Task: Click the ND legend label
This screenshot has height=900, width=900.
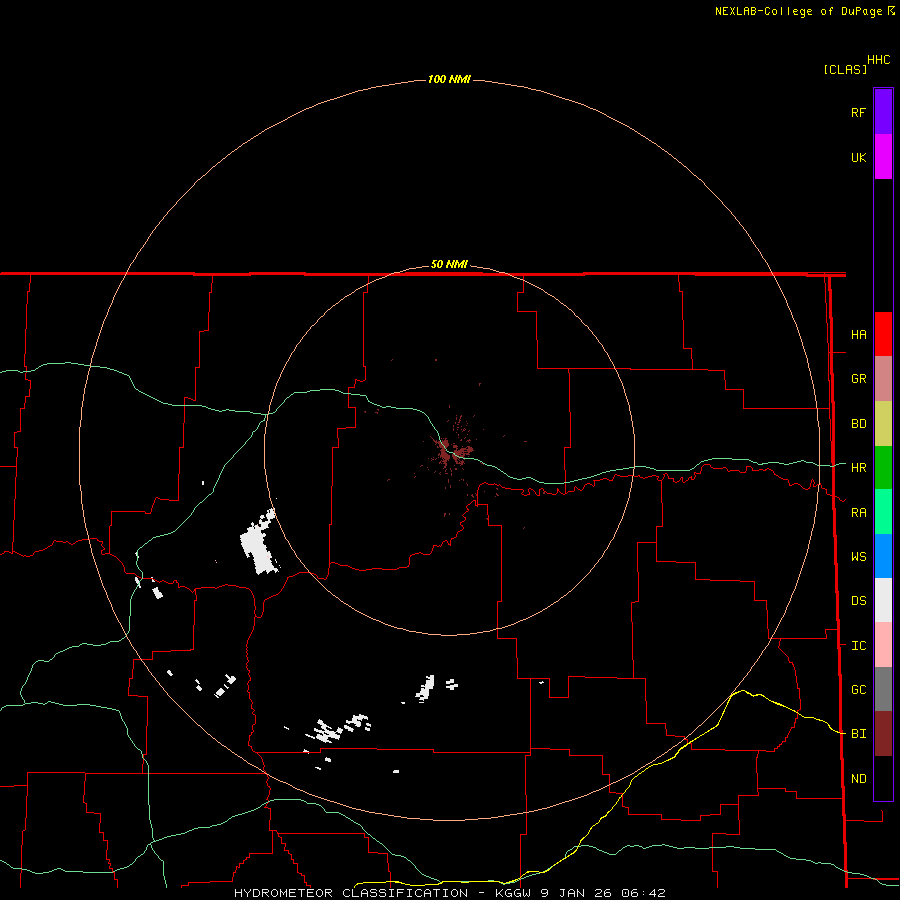Action: (x=858, y=779)
